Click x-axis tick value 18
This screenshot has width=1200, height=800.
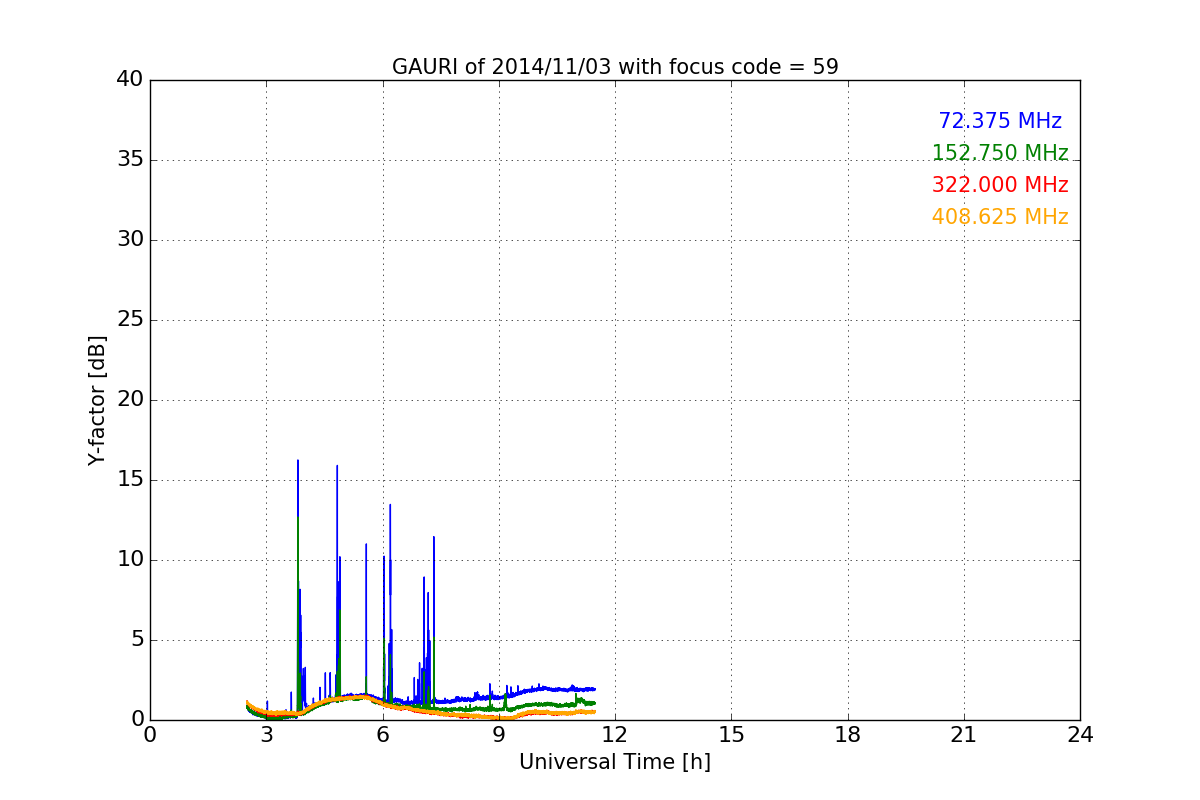tap(848, 735)
